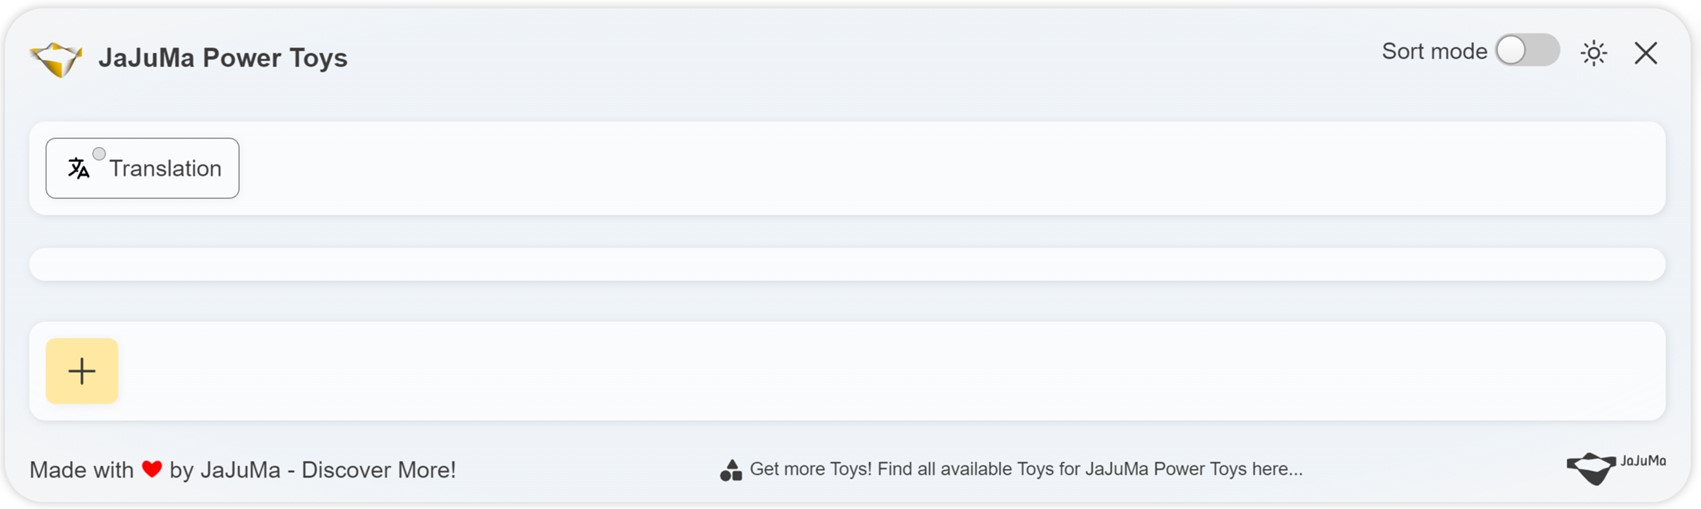
Task: Open the JaJuMa logo at the bottom right
Action: tap(1616, 466)
